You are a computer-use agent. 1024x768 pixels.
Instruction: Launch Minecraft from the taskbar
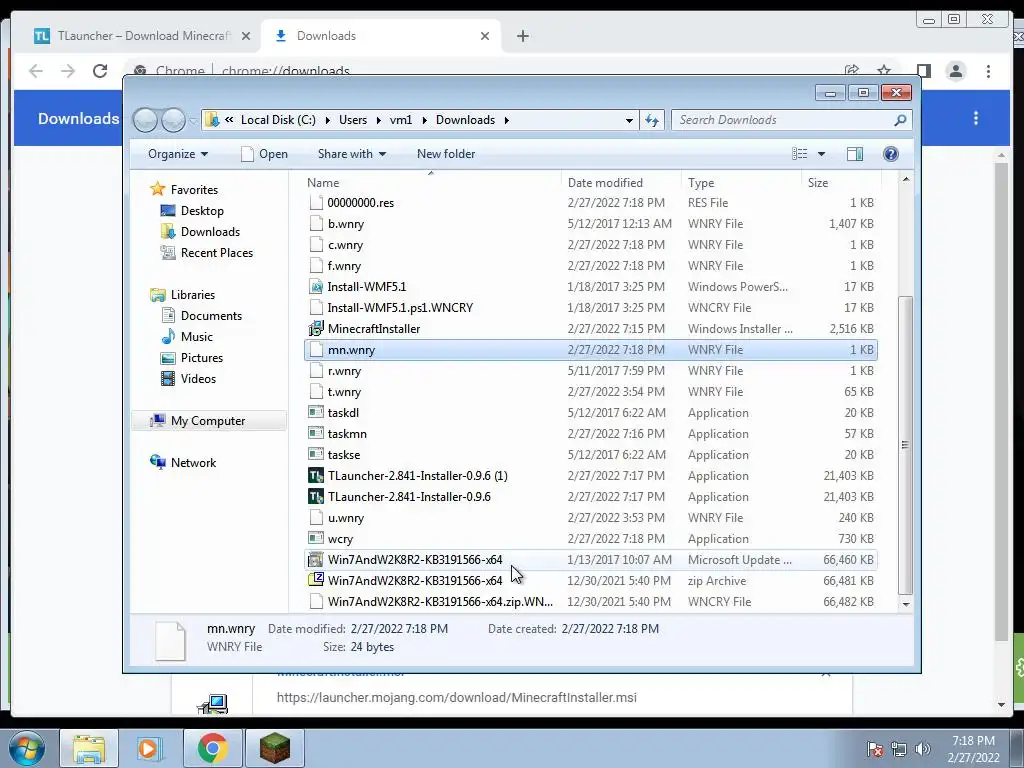[274, 748]
